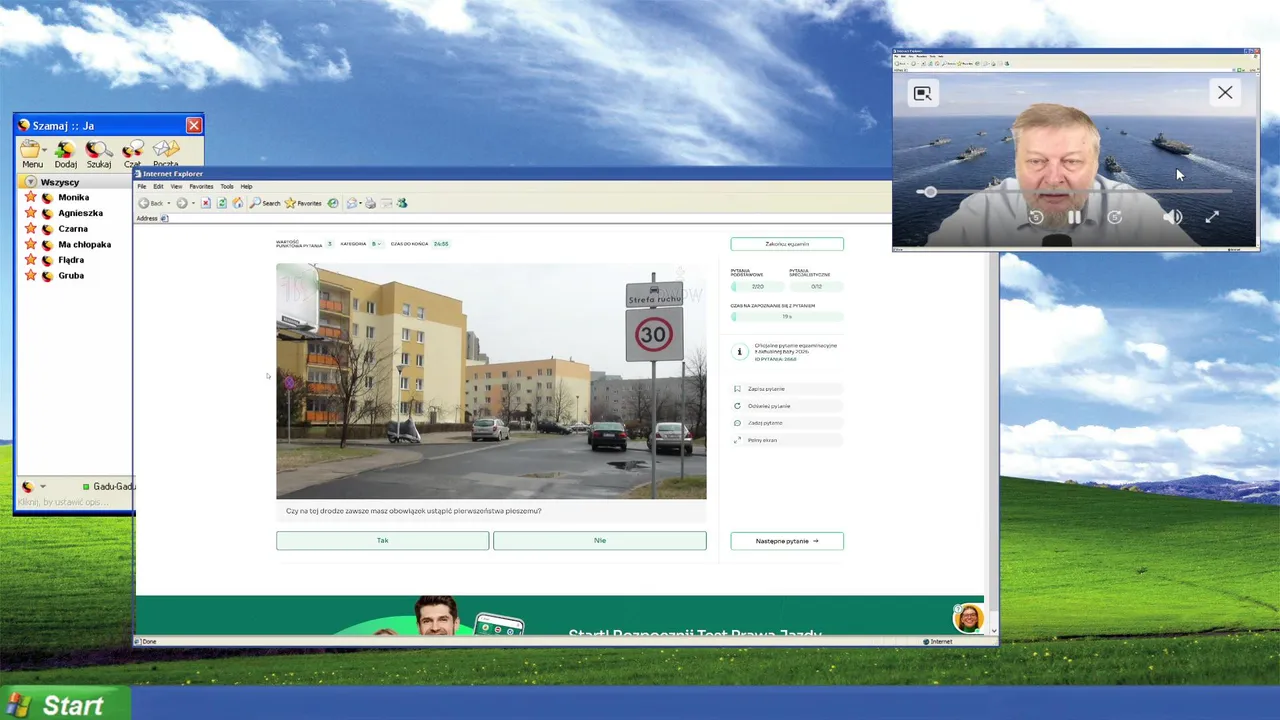
Task: Click the Back button in IE toolbar
Action: (150, 203)
